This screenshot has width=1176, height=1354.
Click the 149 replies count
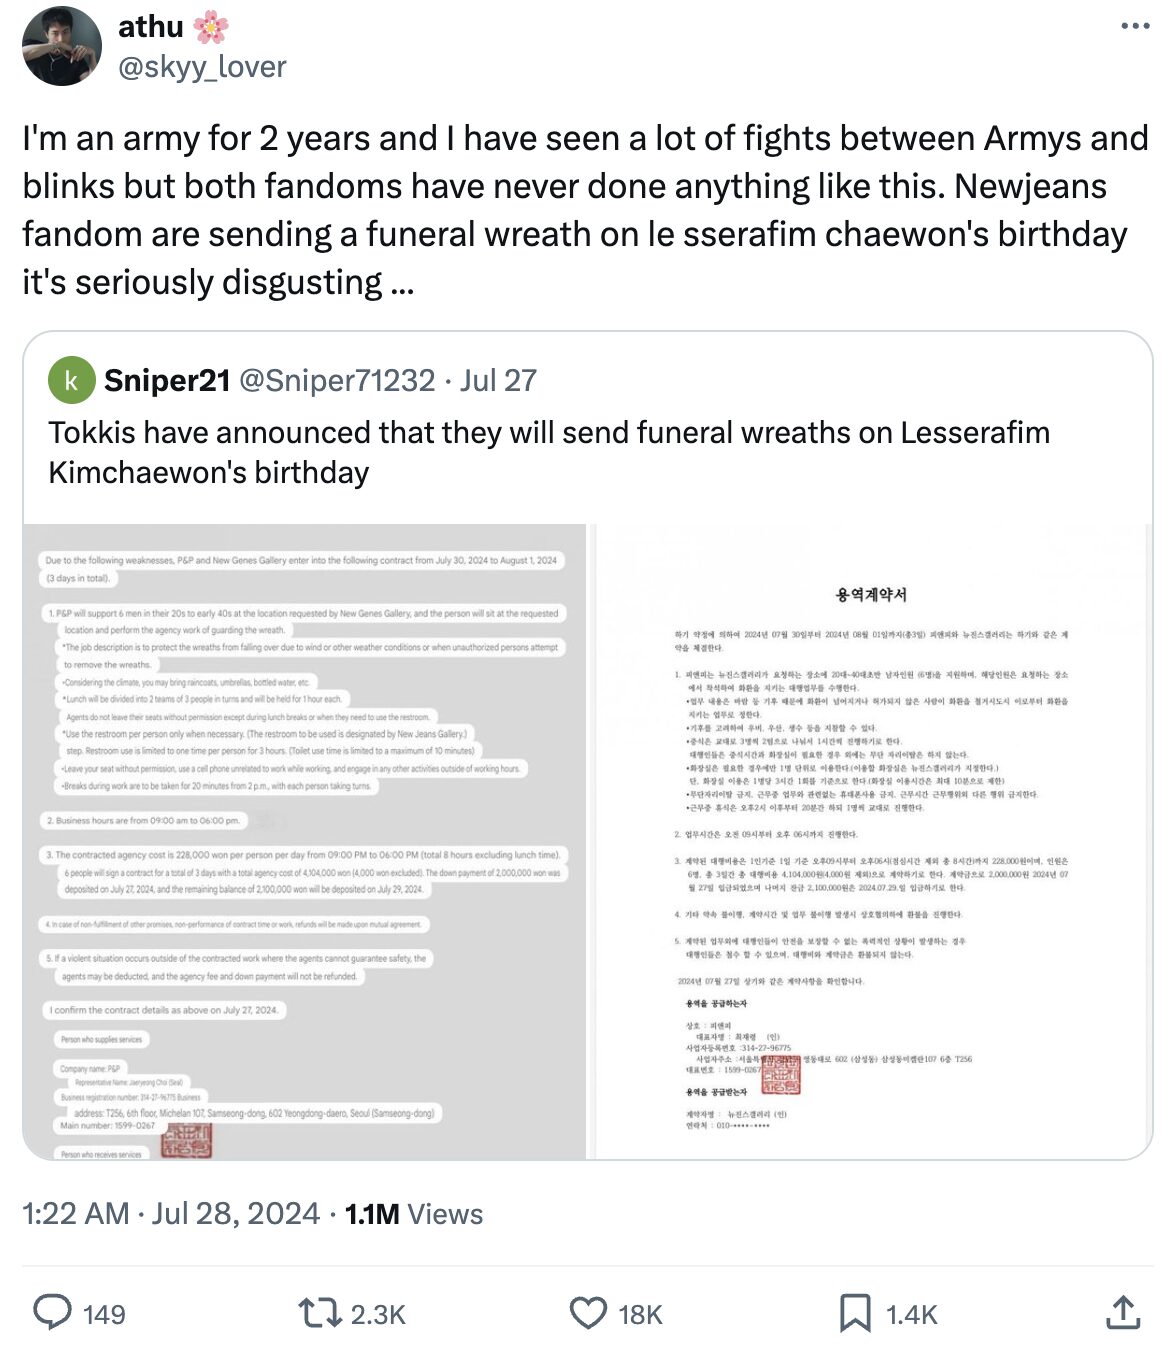pos(104,1314)
